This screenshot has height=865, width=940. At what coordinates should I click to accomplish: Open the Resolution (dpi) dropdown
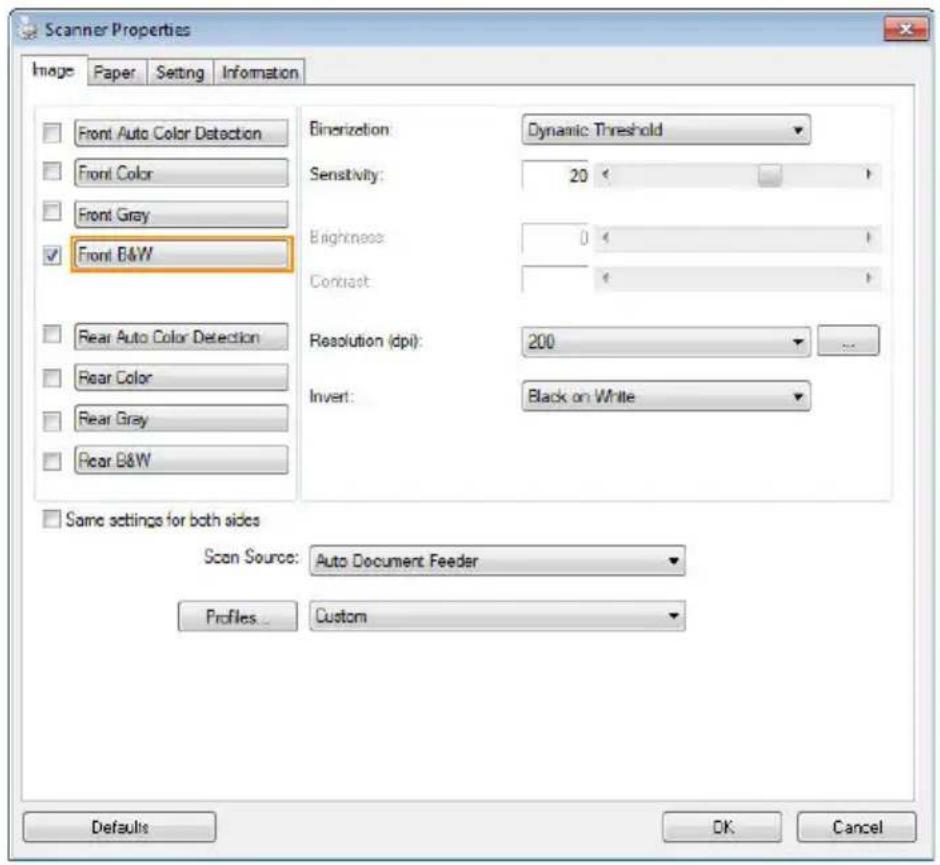[666, 342]
